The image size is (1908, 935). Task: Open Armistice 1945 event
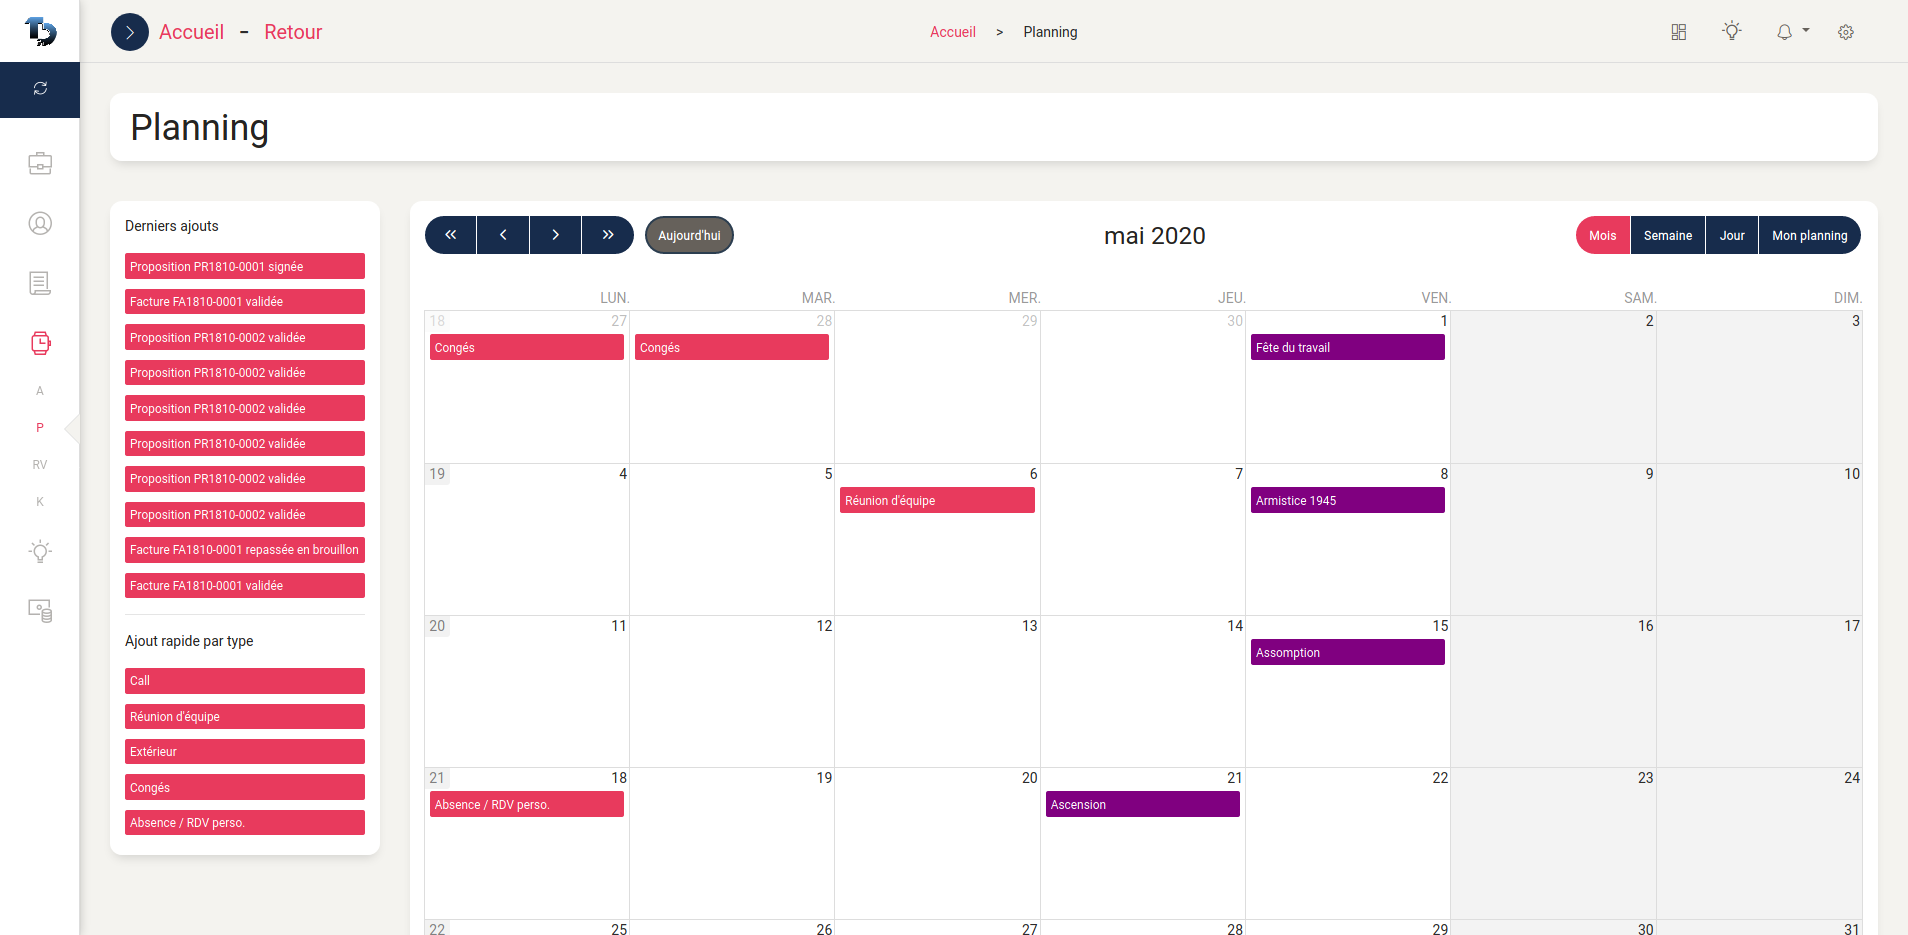(1348, 500)
